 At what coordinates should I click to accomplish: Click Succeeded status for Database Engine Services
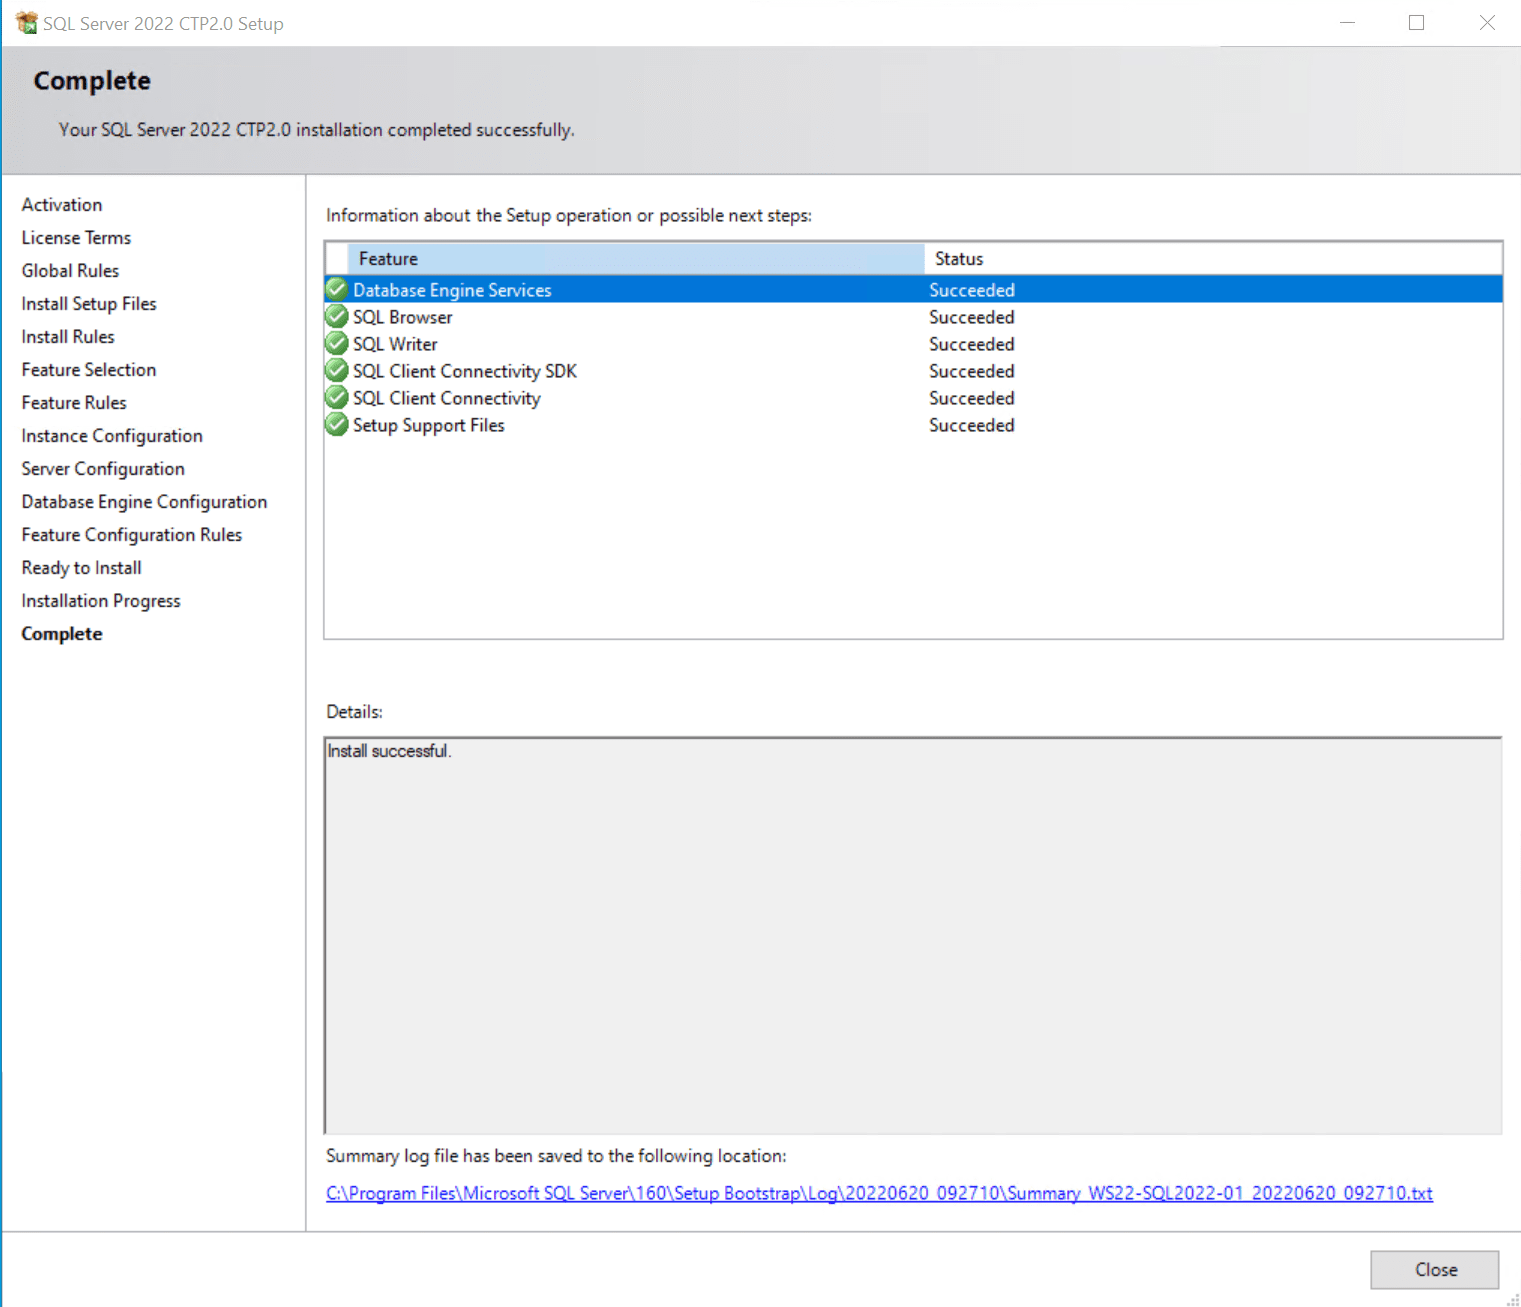click(971, 290)
